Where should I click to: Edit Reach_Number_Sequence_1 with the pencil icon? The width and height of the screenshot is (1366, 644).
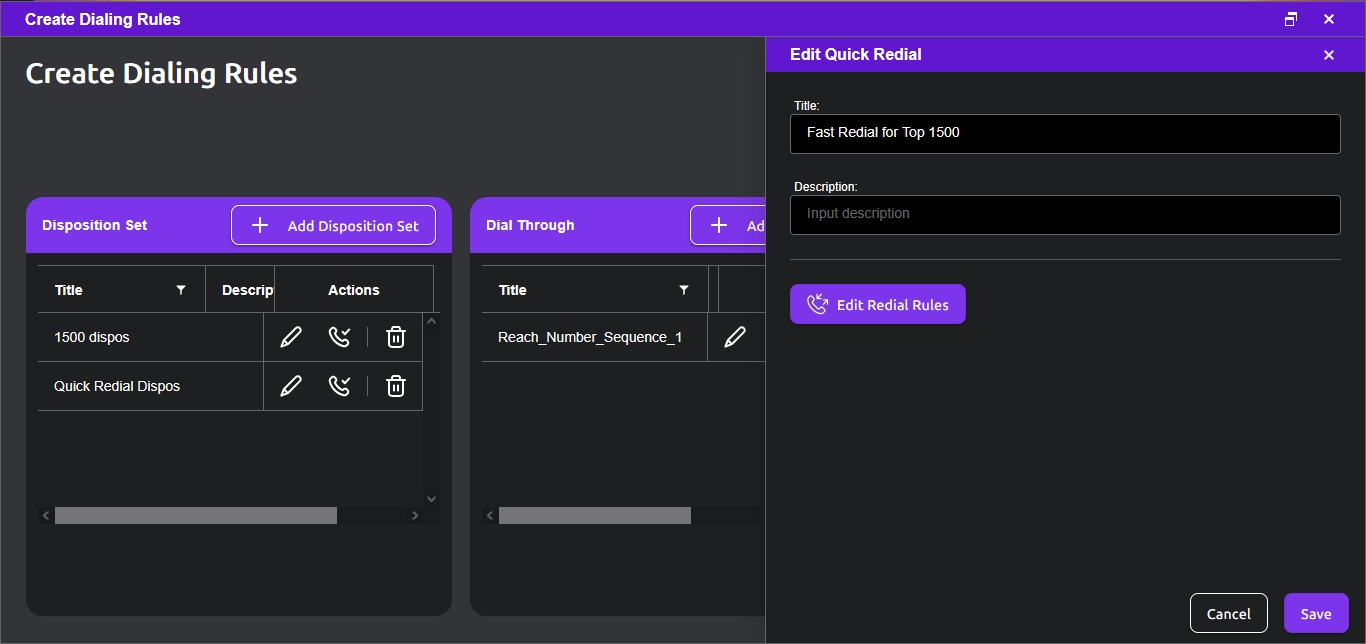735,337
